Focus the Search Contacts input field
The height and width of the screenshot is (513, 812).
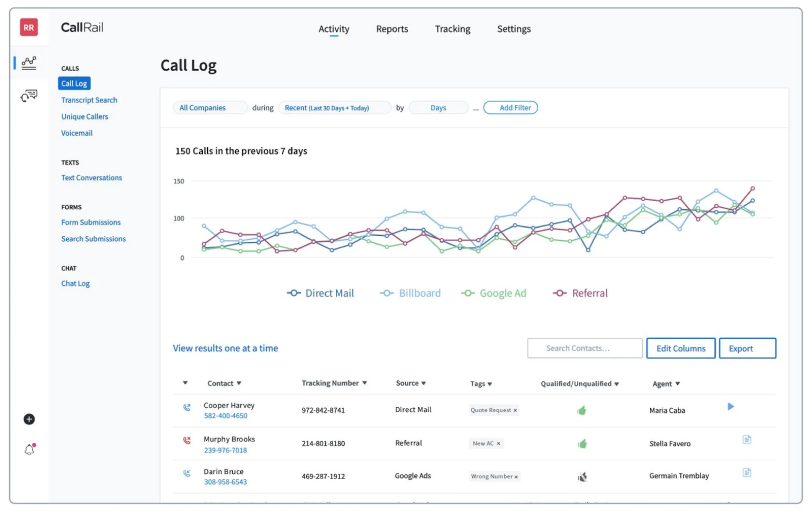point(584,348)
